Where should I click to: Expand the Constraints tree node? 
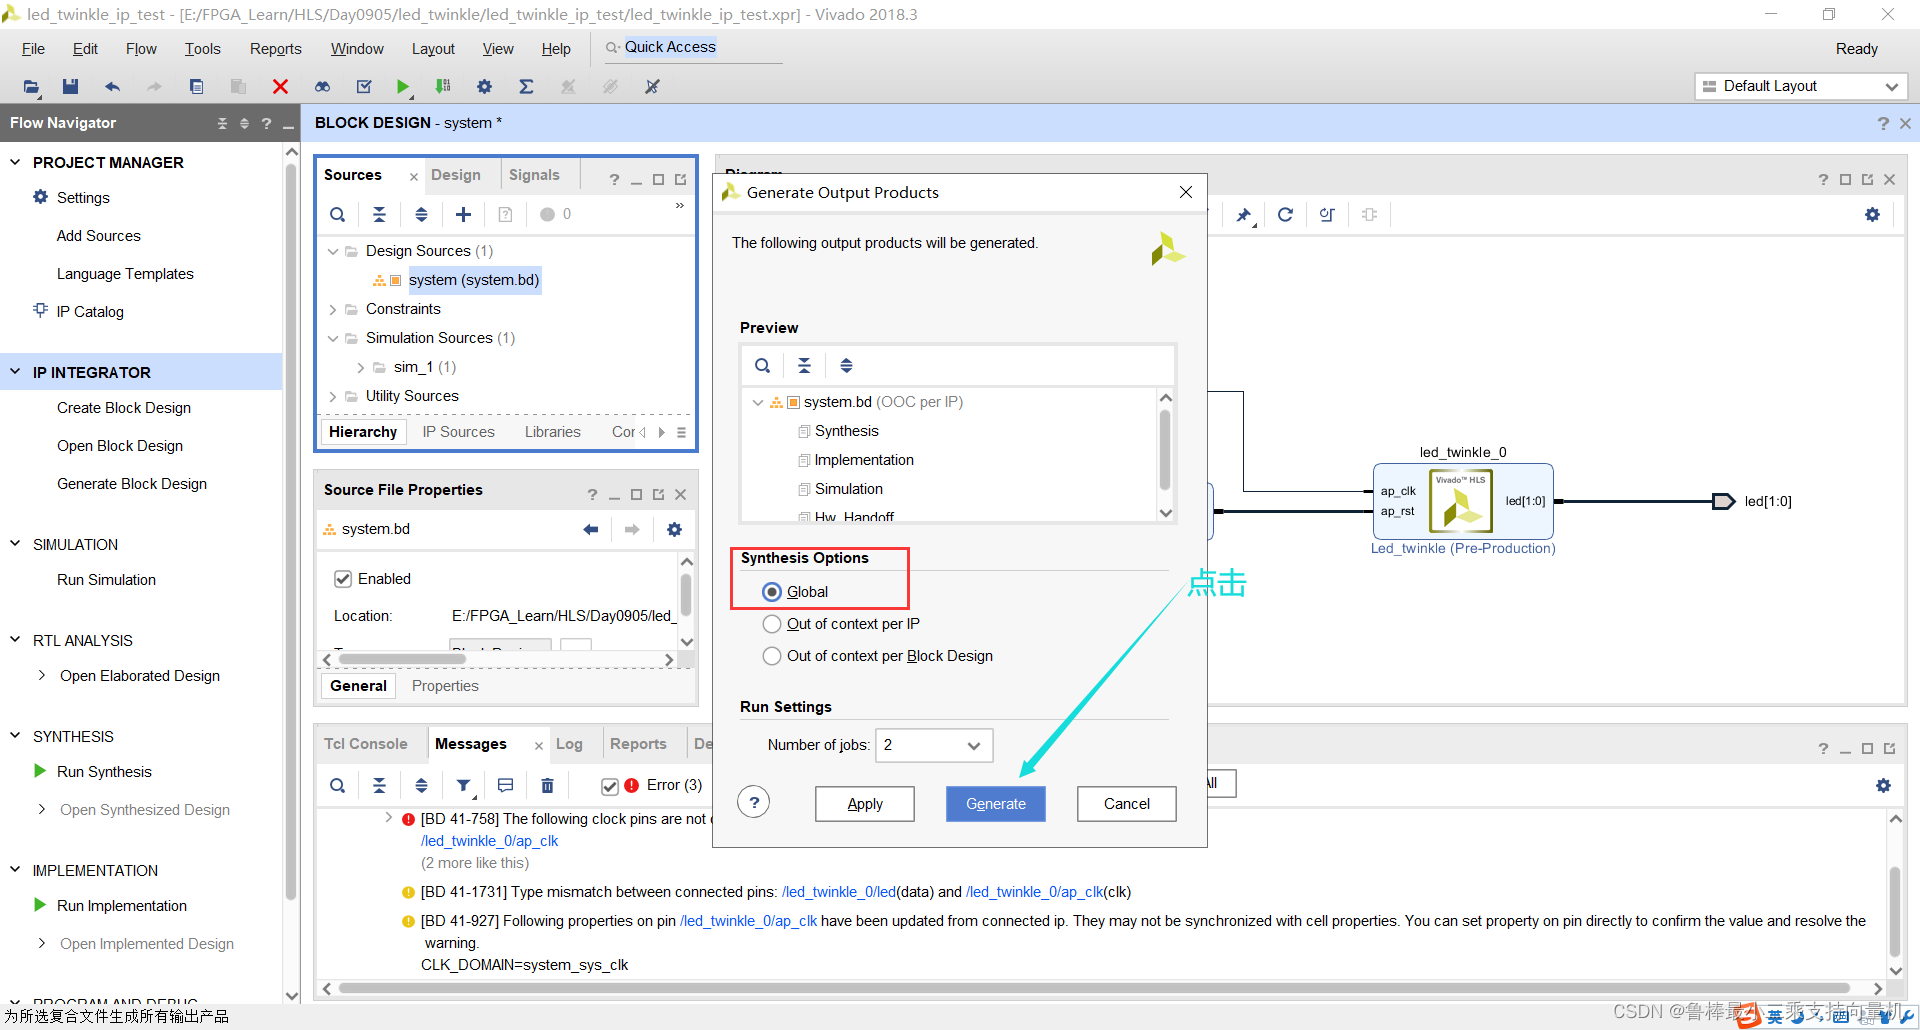pos(333,310)
